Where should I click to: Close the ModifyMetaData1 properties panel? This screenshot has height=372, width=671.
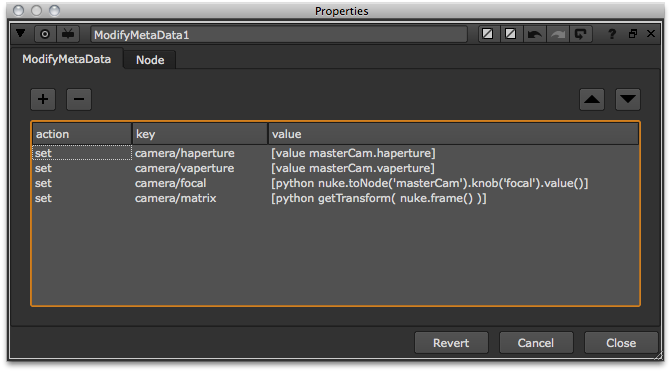pos(651,33)
